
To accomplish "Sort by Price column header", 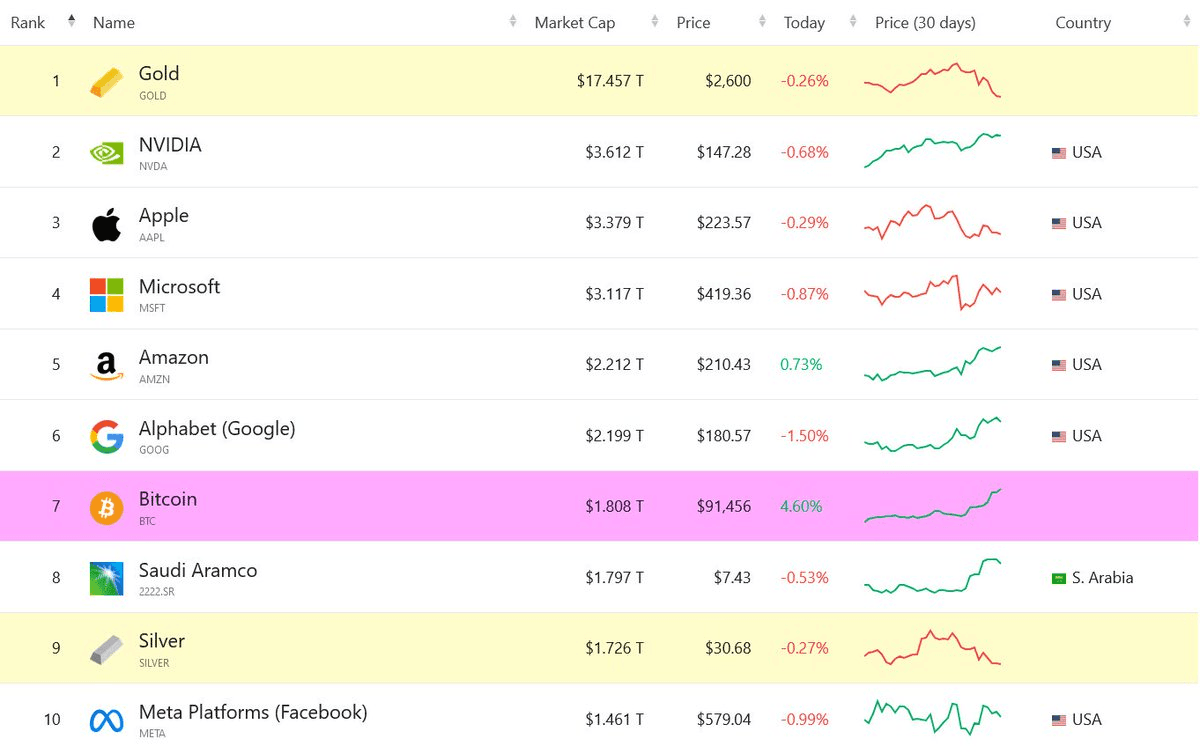I will pyautogui.click(x=693, y=22).
